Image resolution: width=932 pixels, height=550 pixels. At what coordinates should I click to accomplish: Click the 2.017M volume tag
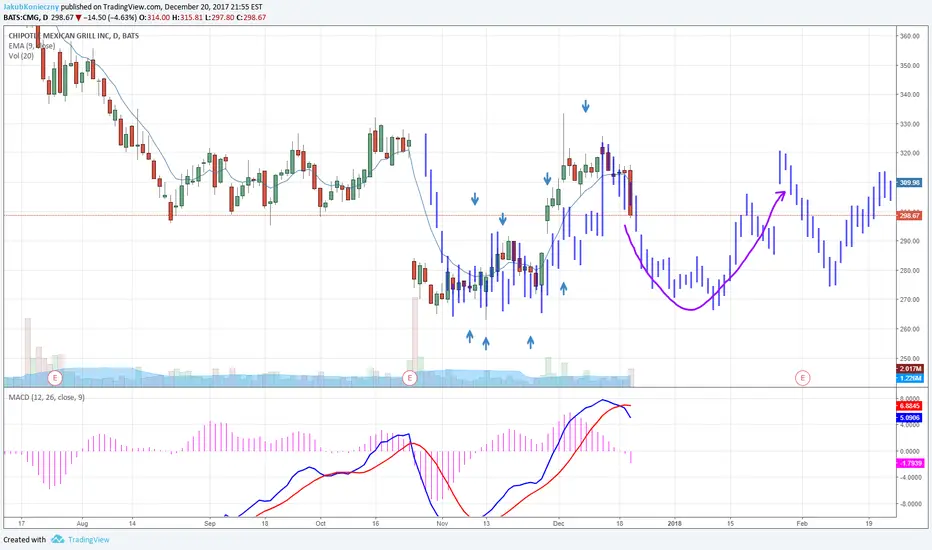[909, 369]
